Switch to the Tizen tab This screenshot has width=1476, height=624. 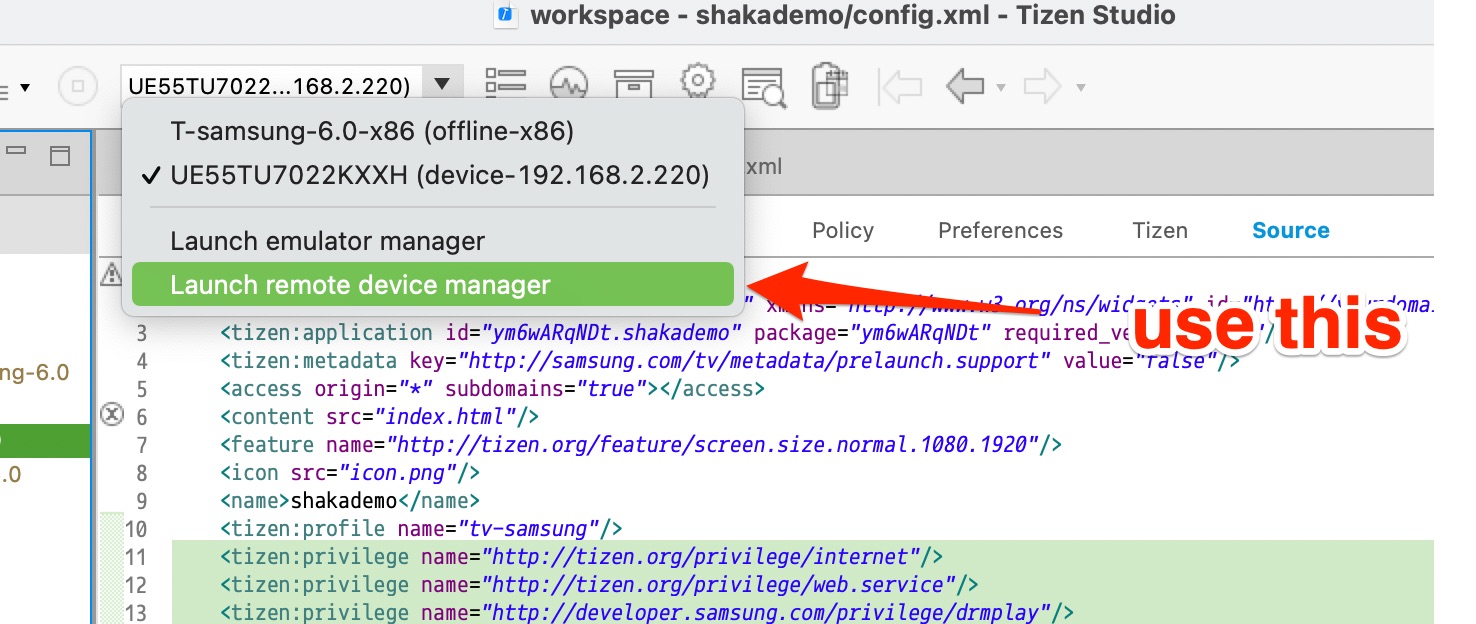click(1160, 230)
